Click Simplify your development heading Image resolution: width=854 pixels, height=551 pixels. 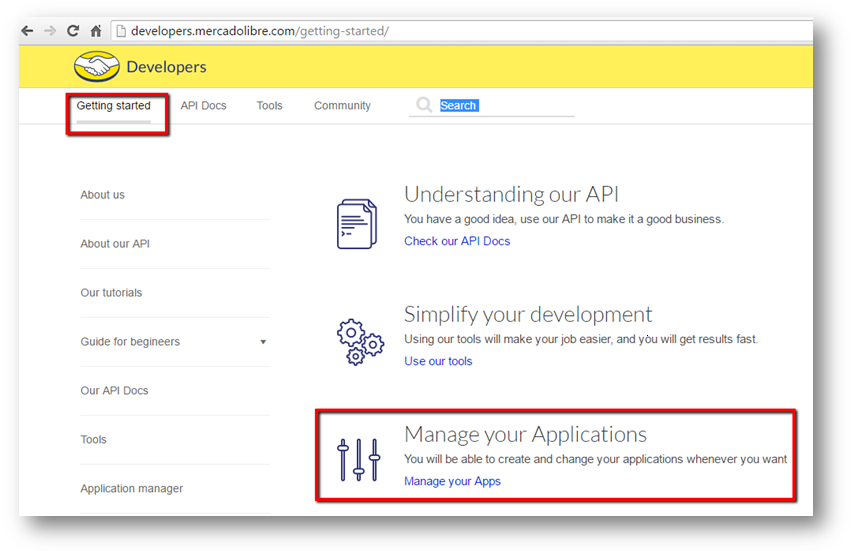click(528, 315)
